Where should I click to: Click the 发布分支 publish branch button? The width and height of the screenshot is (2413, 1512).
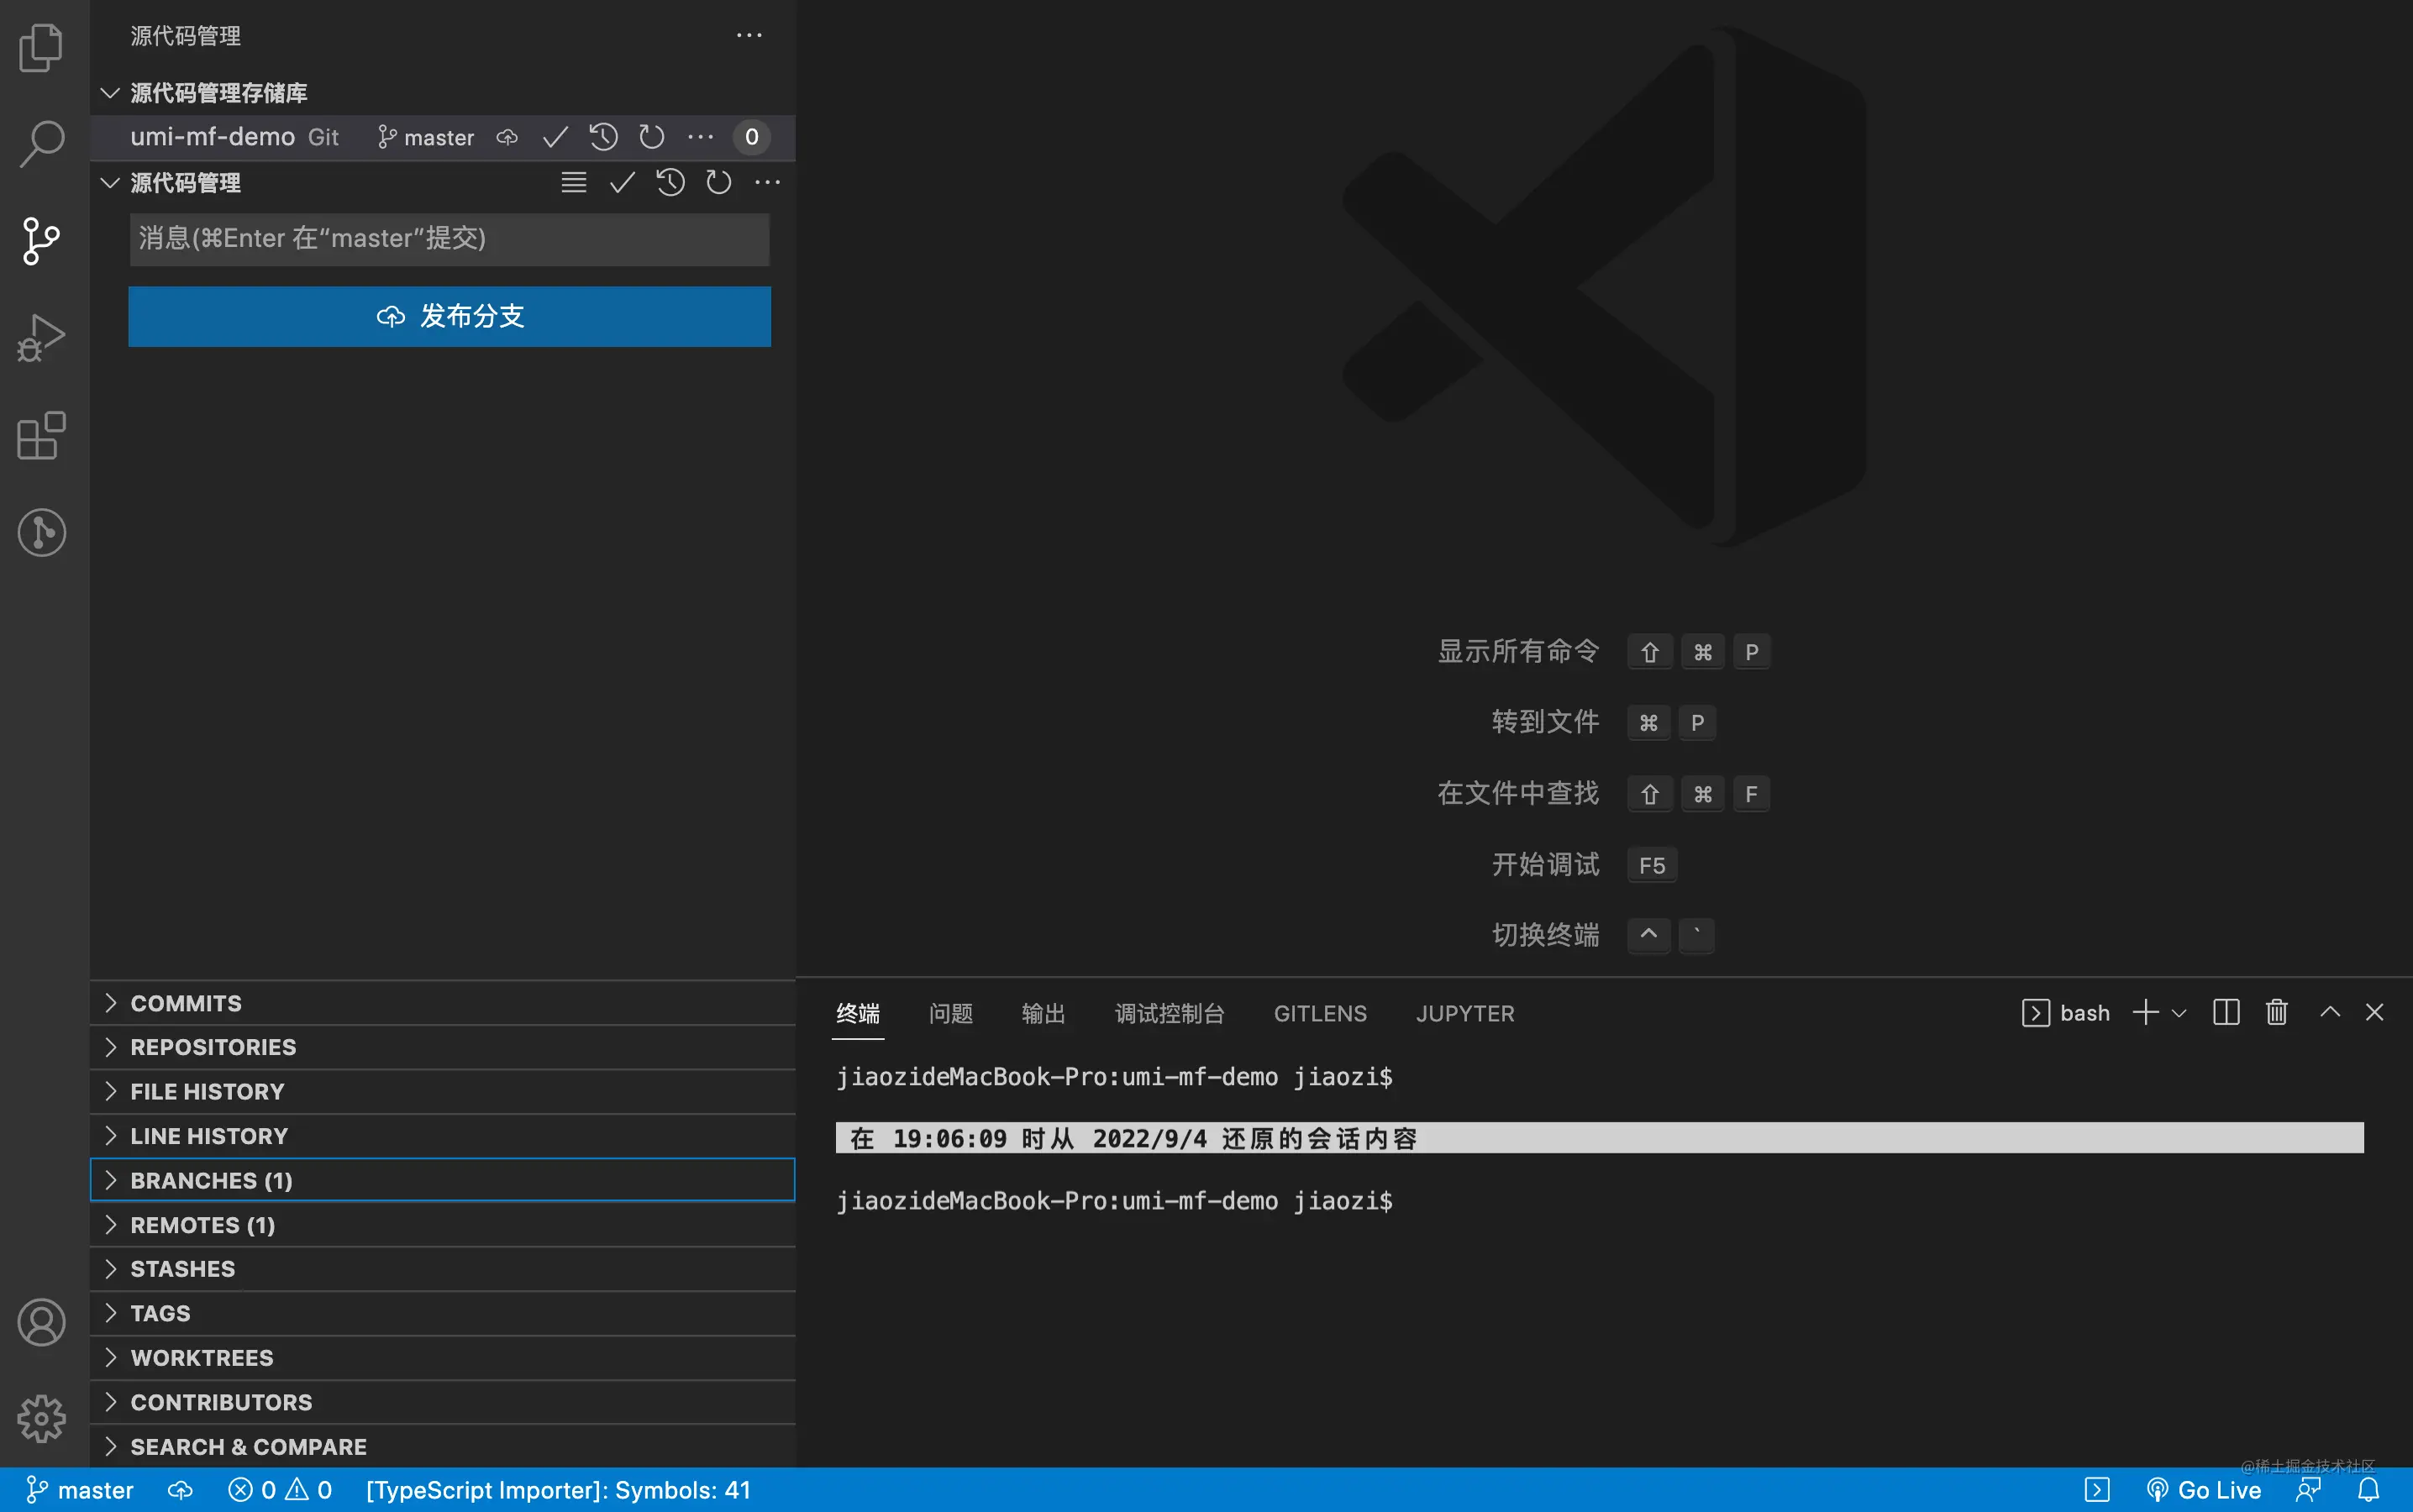(449, 316)
